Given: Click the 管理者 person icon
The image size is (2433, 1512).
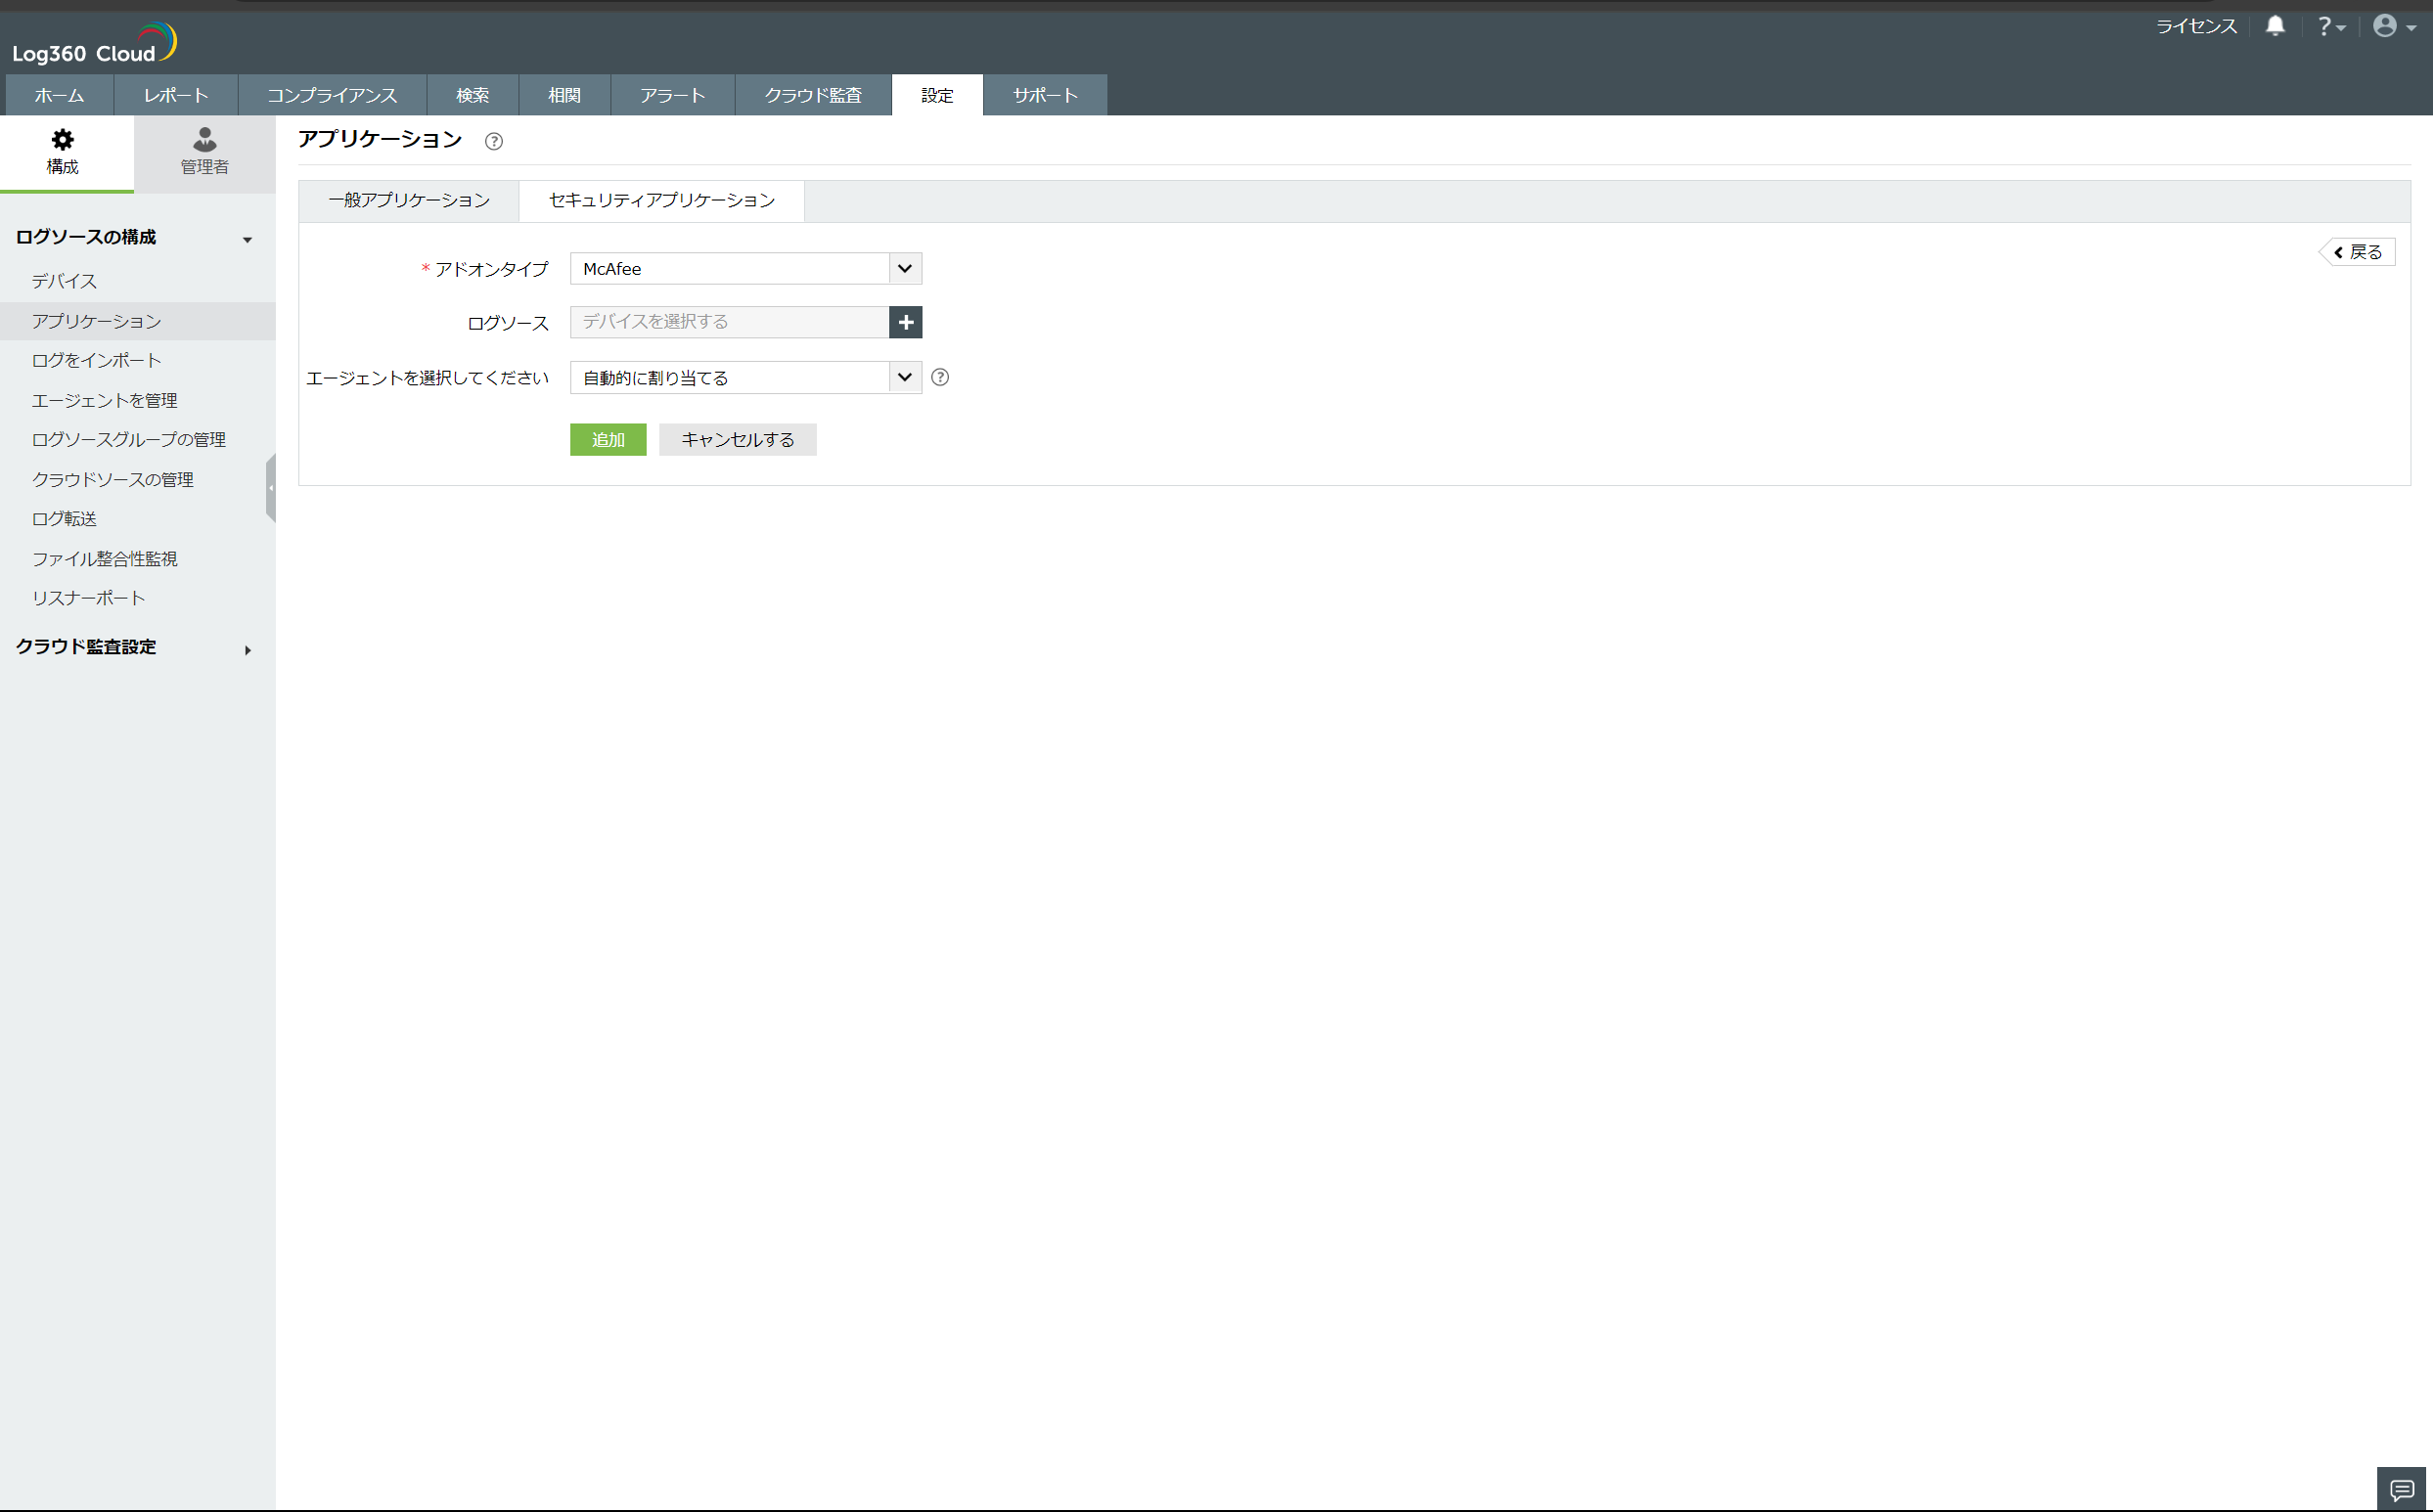Looking at the screenshot, I should 204,139.
